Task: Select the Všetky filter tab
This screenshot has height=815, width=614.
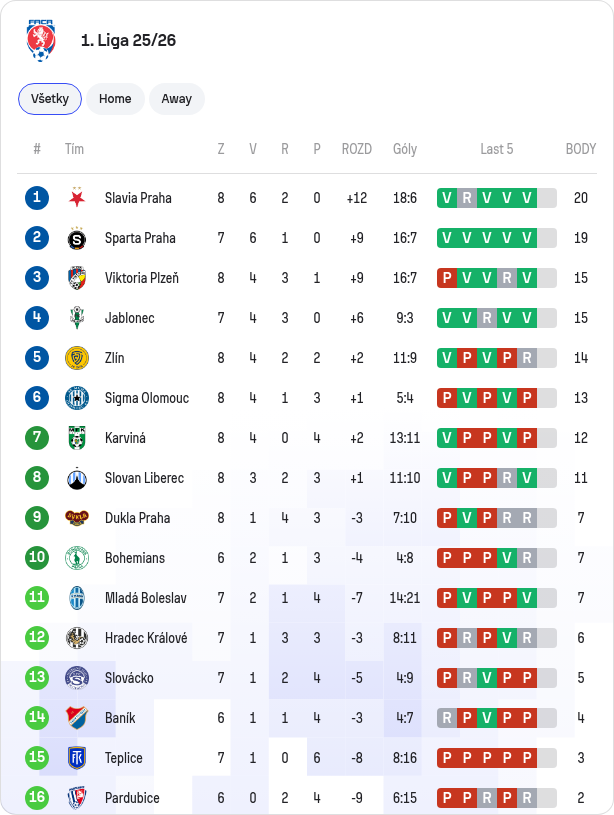Action: (50, 99)
